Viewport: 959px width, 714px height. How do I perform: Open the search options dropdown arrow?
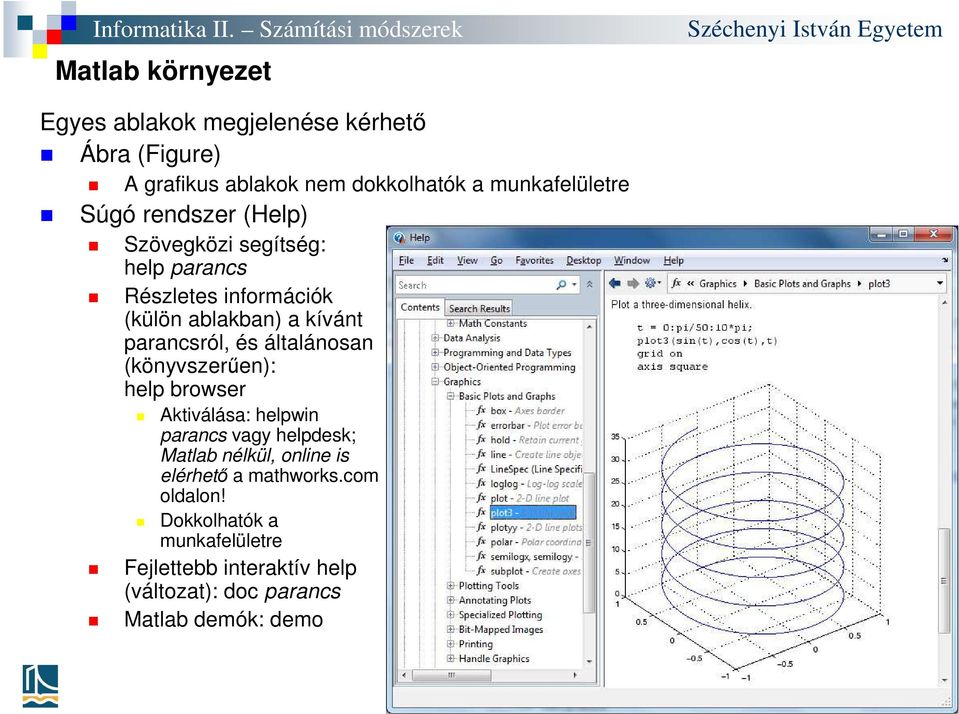574,285
